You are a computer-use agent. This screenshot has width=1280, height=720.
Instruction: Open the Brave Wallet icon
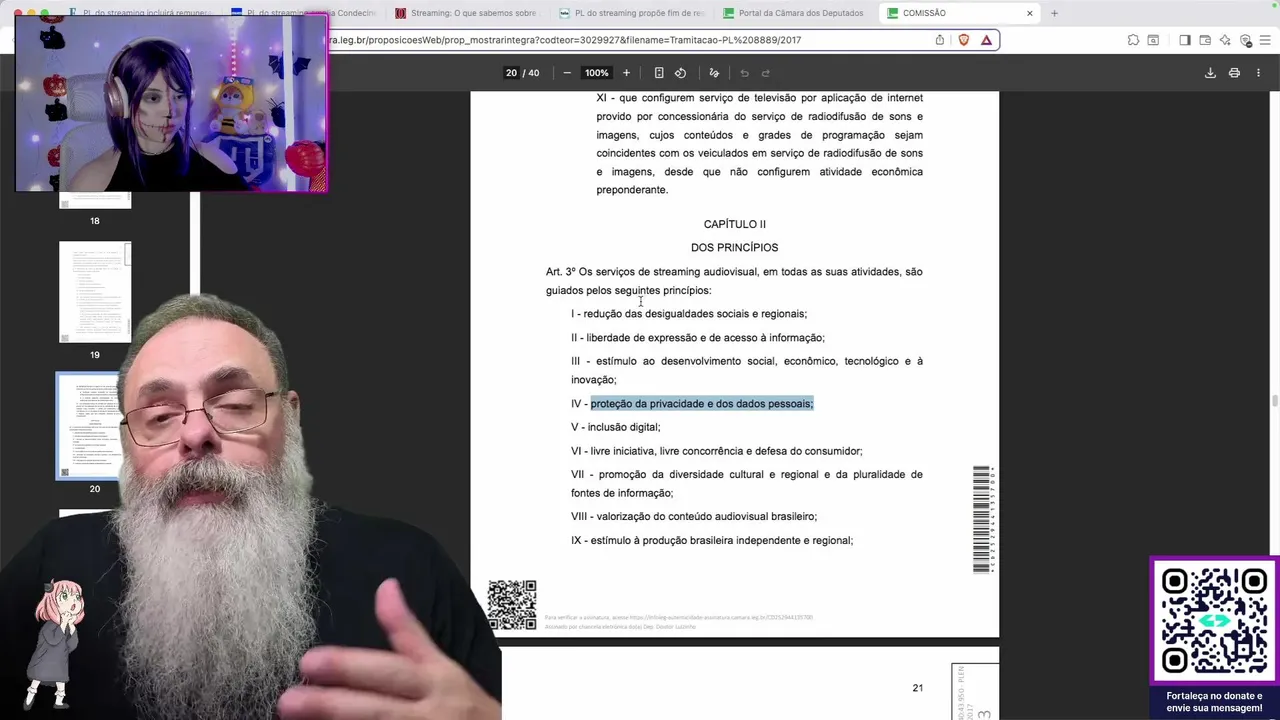pos(1205,40)
